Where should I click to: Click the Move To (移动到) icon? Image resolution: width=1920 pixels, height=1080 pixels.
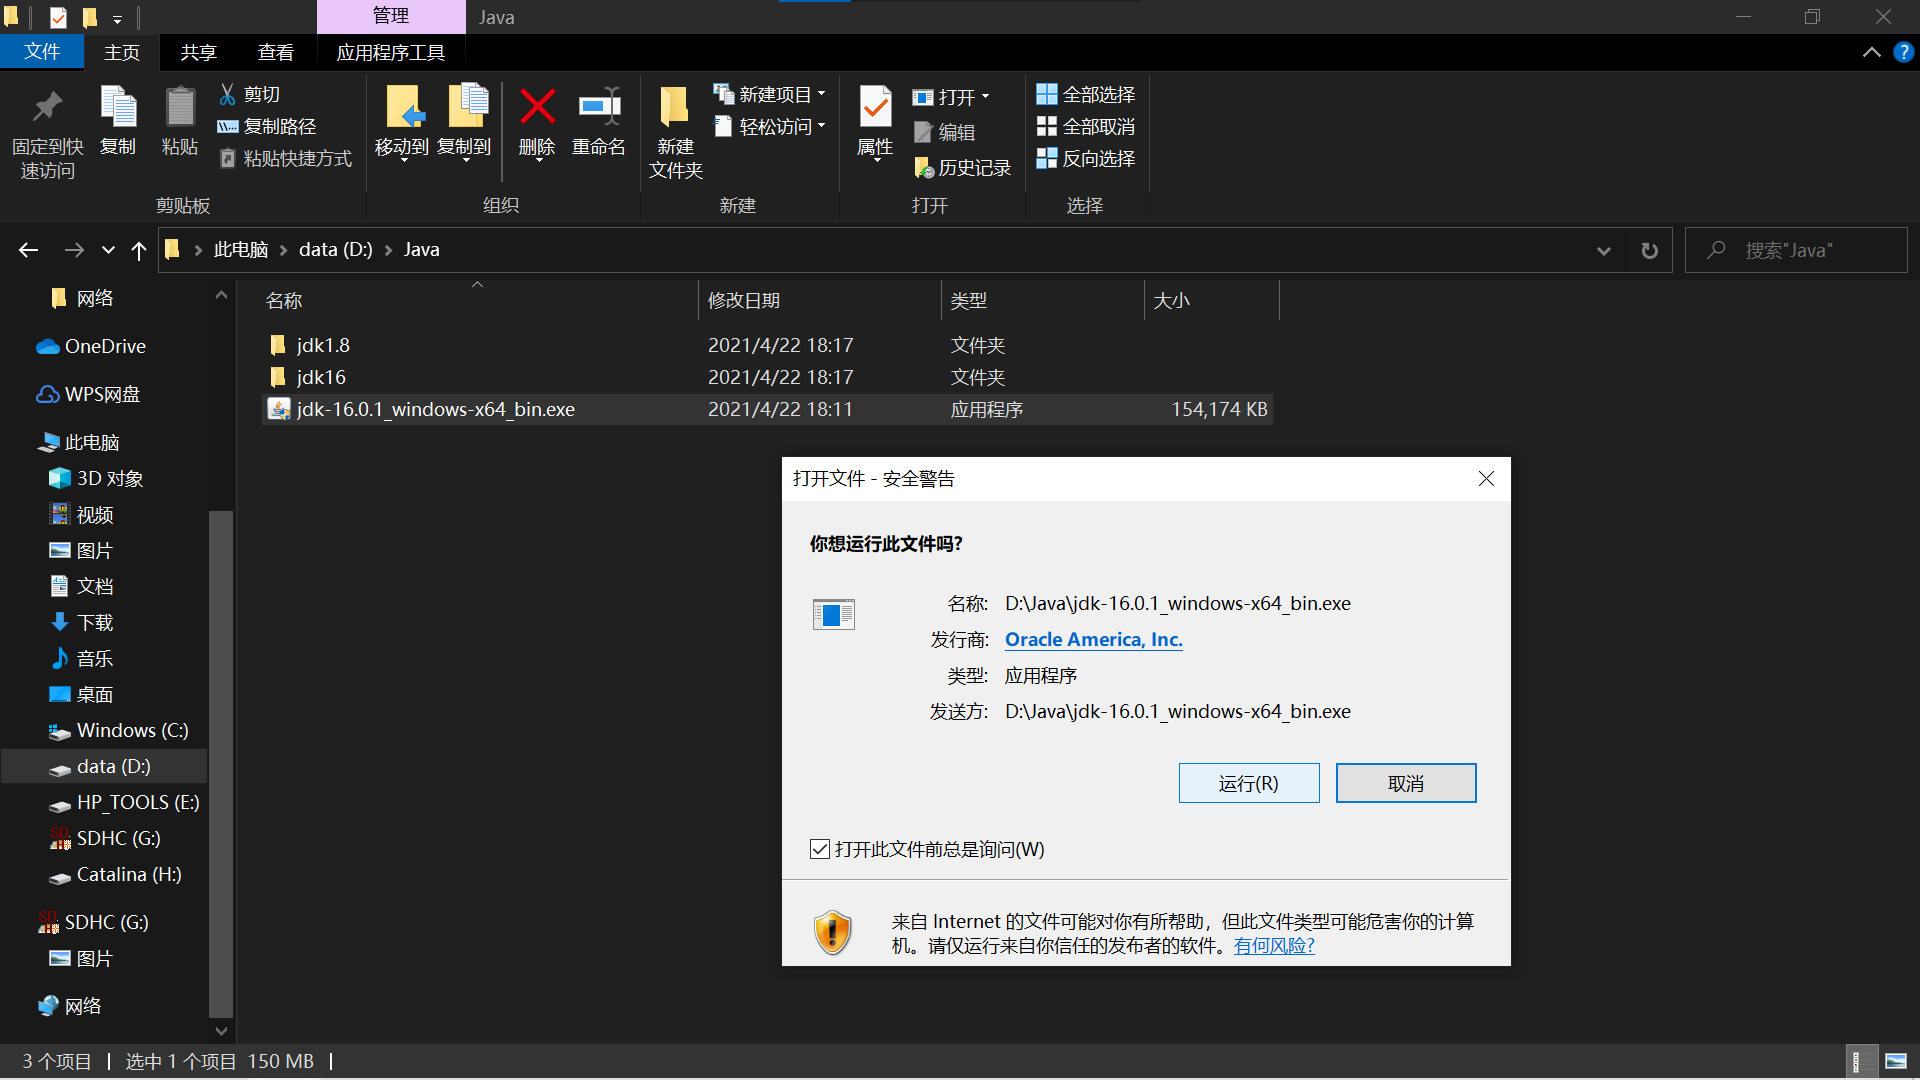click(x=404, y=107)
